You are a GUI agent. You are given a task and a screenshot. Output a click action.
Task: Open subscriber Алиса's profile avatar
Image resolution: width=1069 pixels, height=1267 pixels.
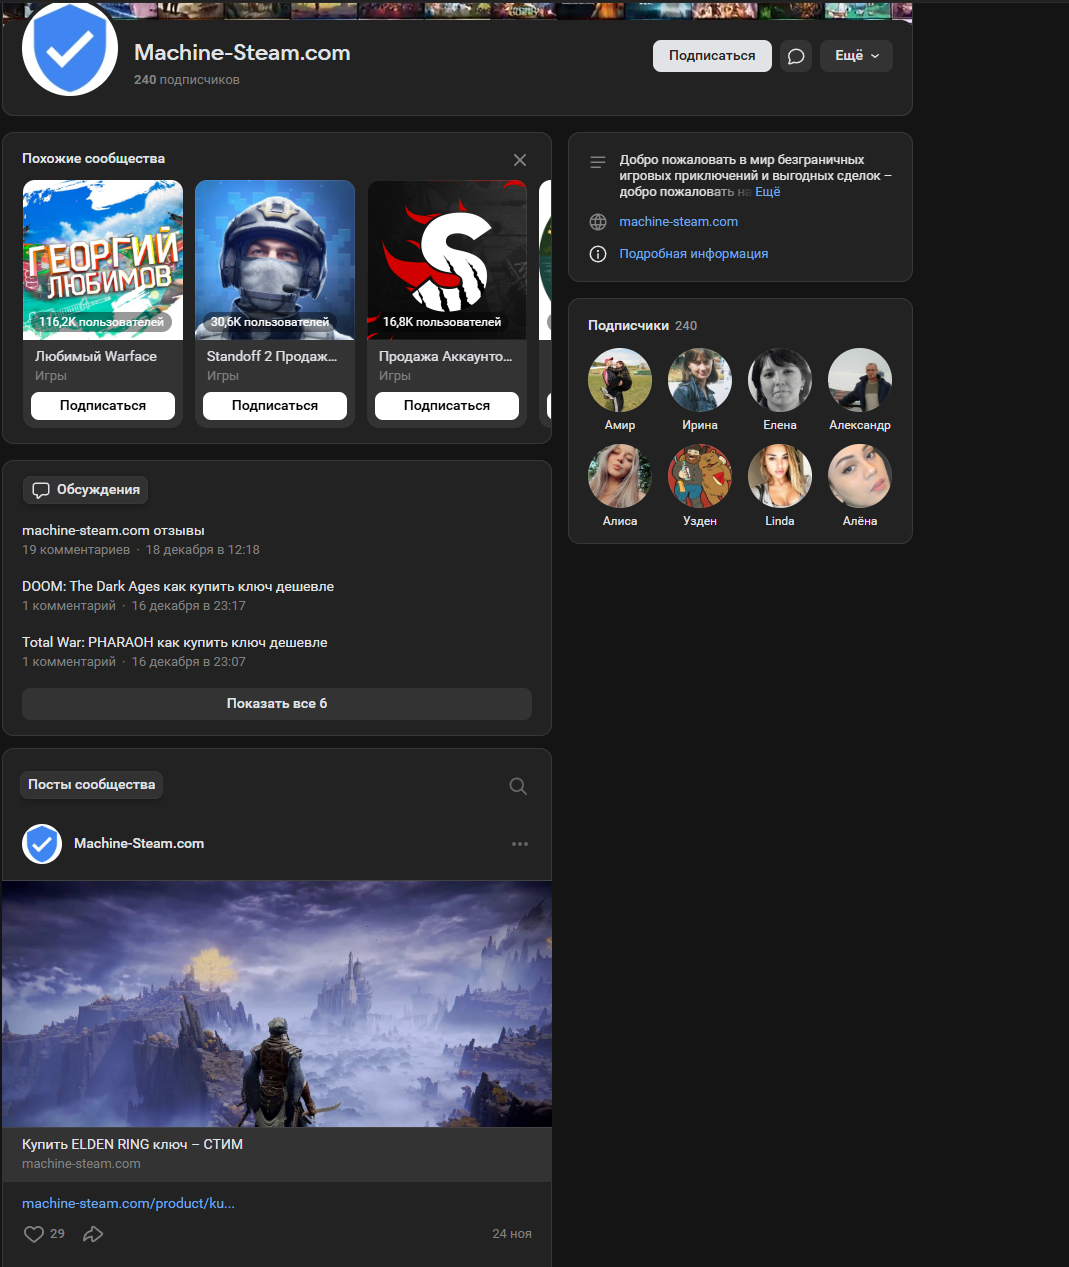click(620, 476)
